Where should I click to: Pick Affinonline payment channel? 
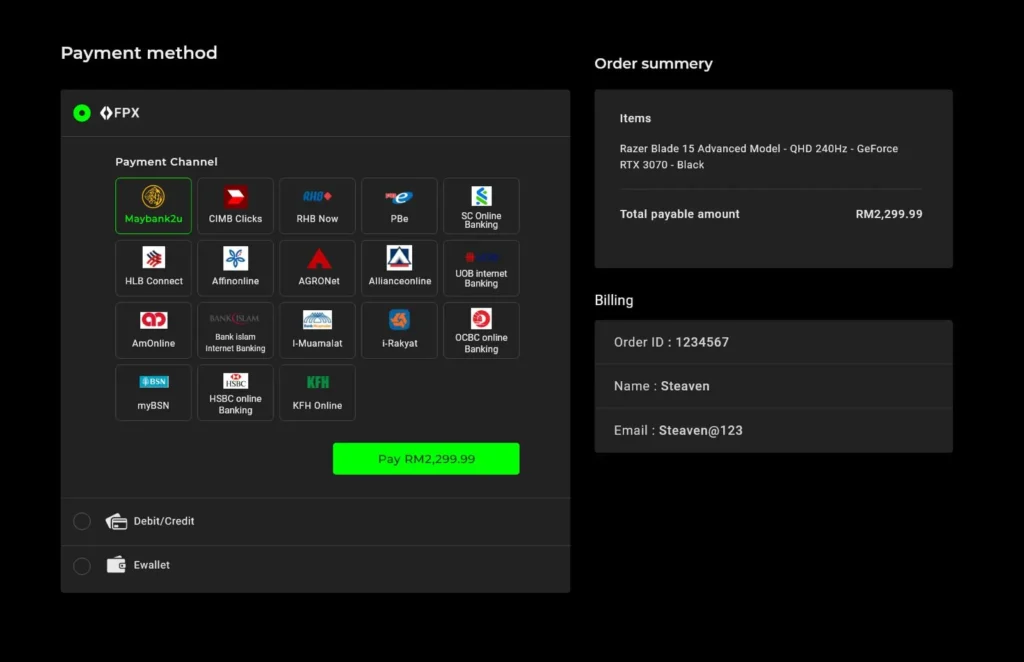coord(235,268)
